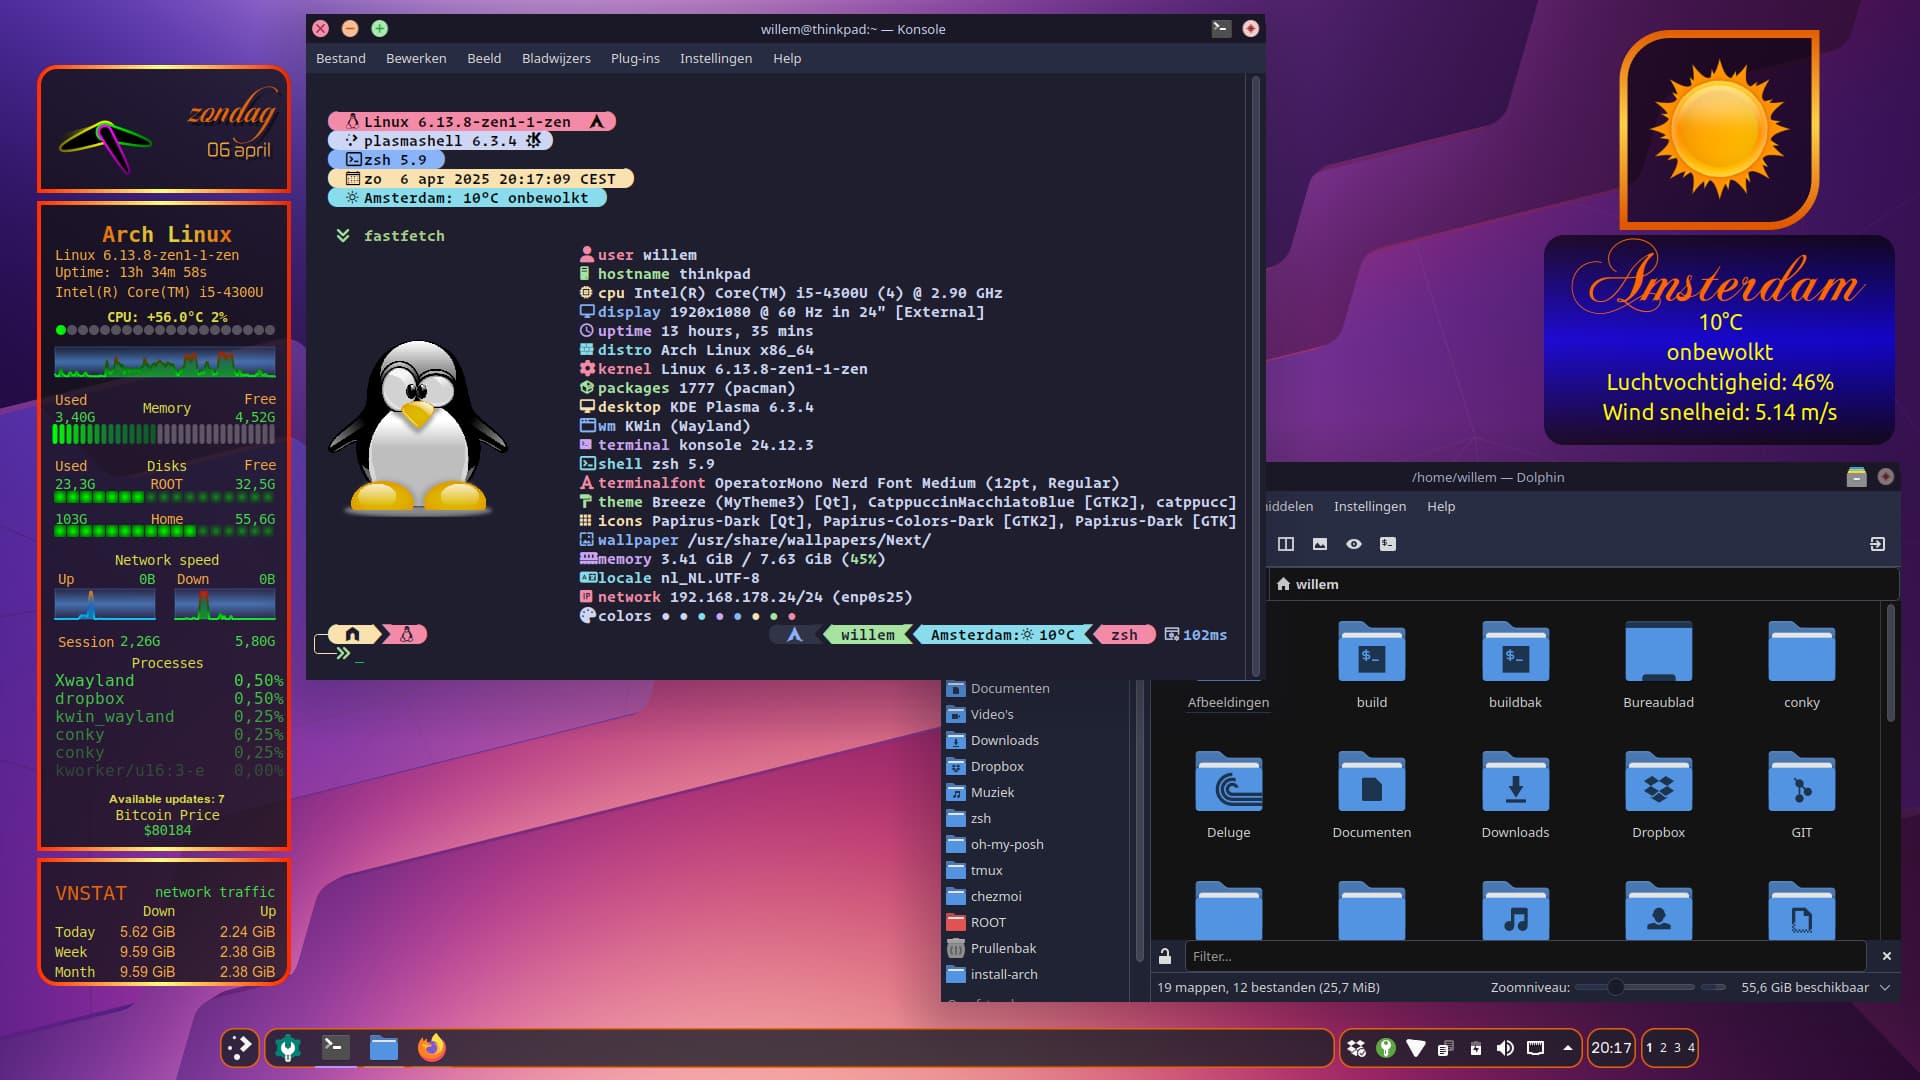This screenshot has width=1920, height=1080.
Task: Click the home icon in Dolphin breadcrumb
Action: [1283, 584]
